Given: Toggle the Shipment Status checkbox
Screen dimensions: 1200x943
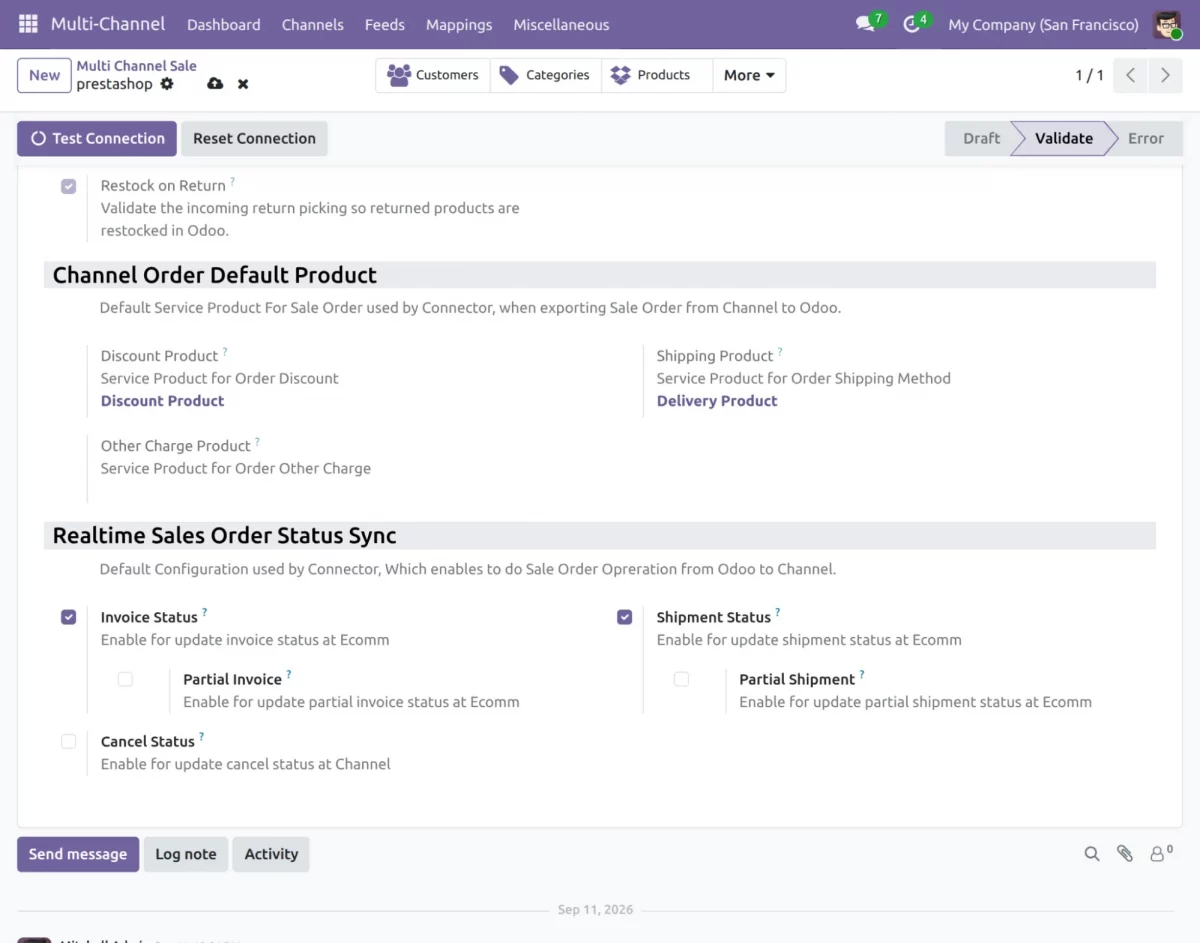Looking at the screenshot, I should click(624, 617).
